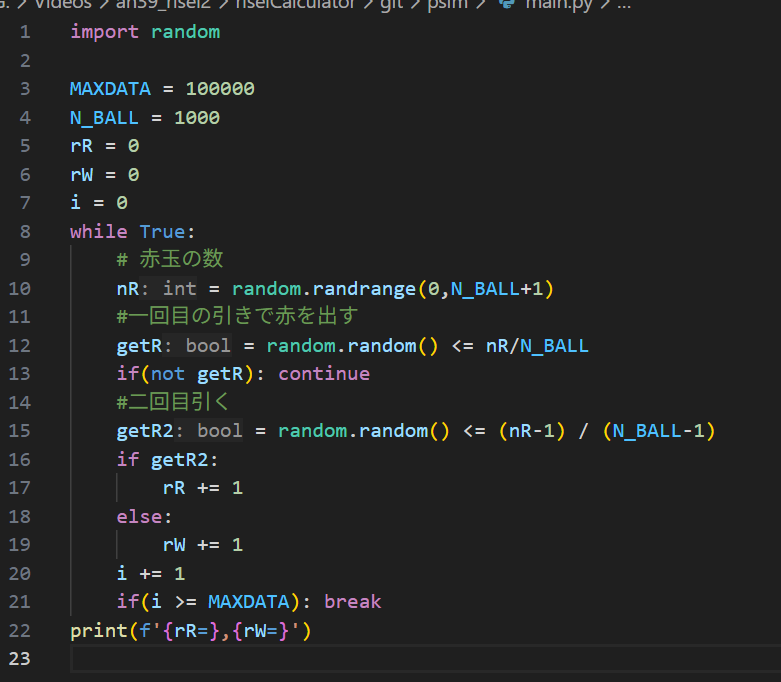This screenshot has width=781, height=682.
Task: Click 'randrange' on line 10
Action: 364,289
